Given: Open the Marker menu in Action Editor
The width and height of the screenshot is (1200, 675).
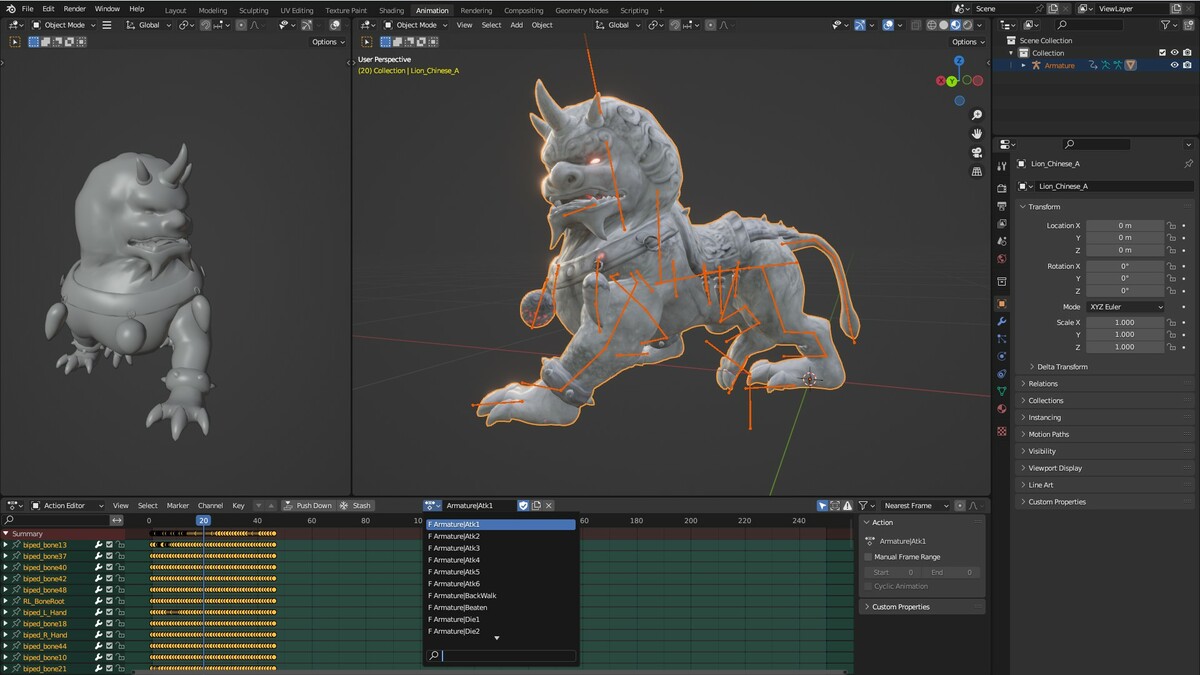Looking at the screenshot, I should point(178,506).
